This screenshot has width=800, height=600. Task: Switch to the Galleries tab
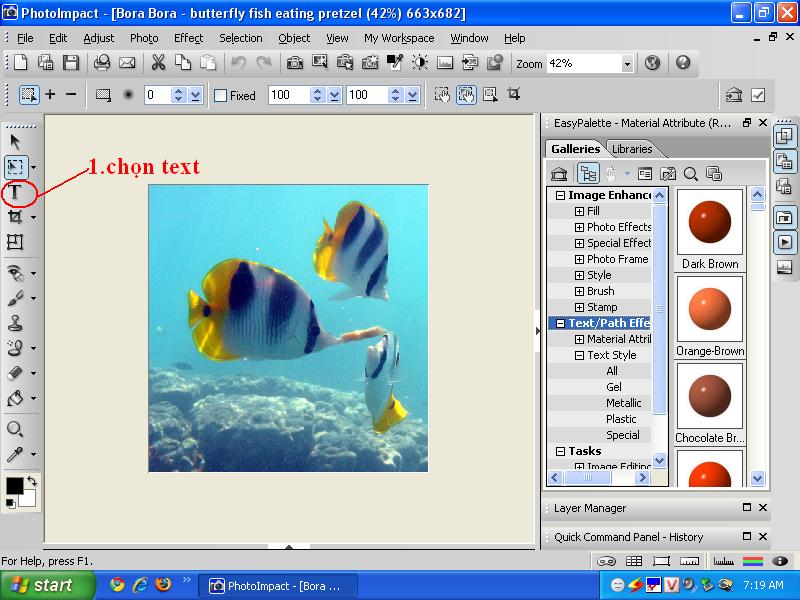(x=576, y=149)
